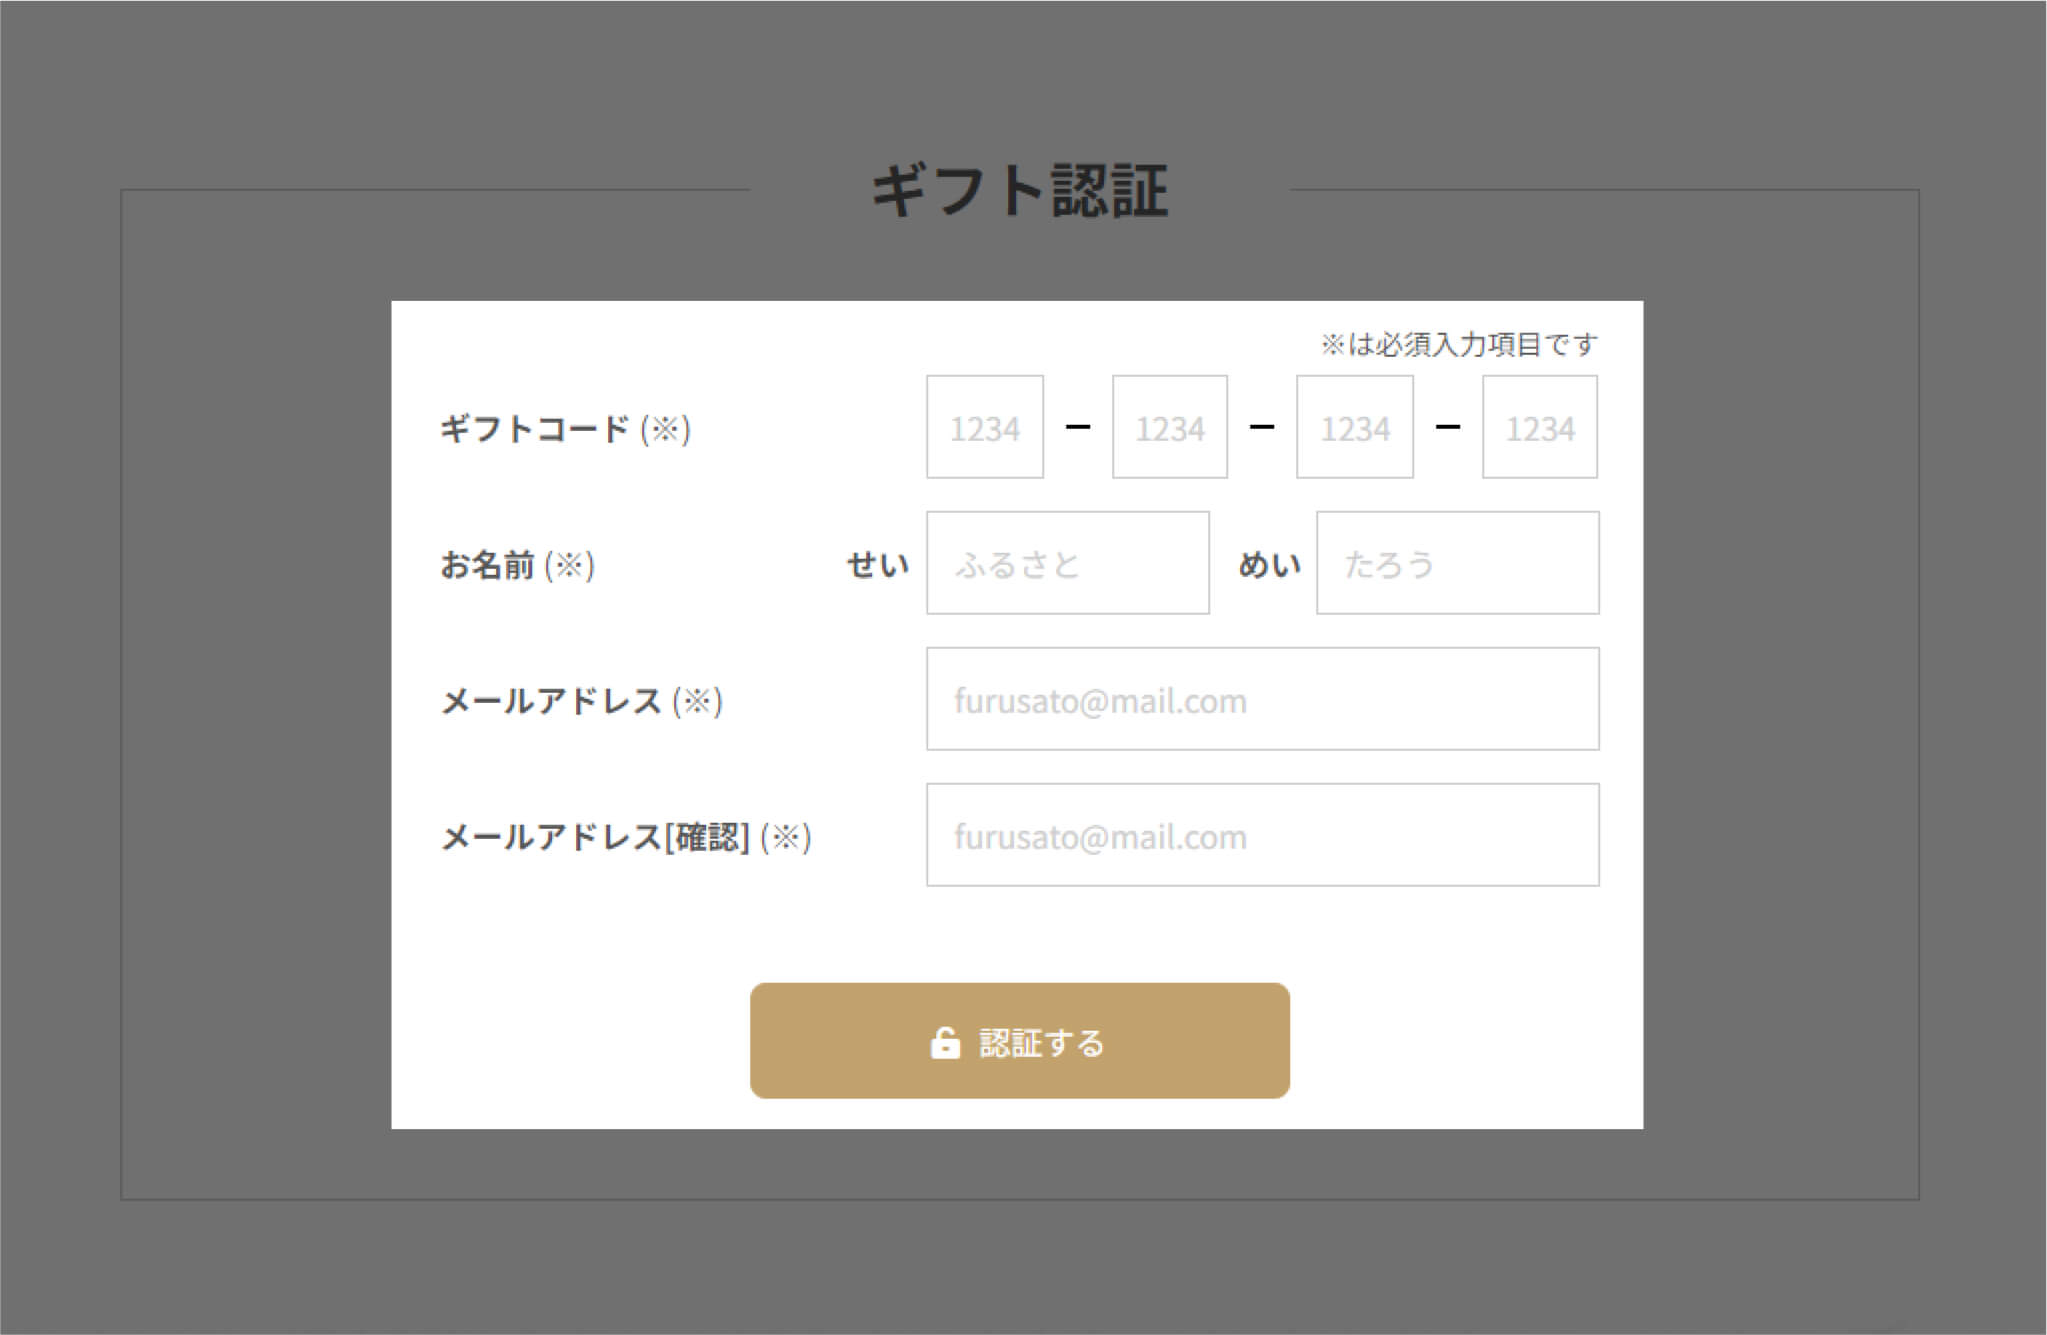Focus the first gift code box

tap(984, 427)
